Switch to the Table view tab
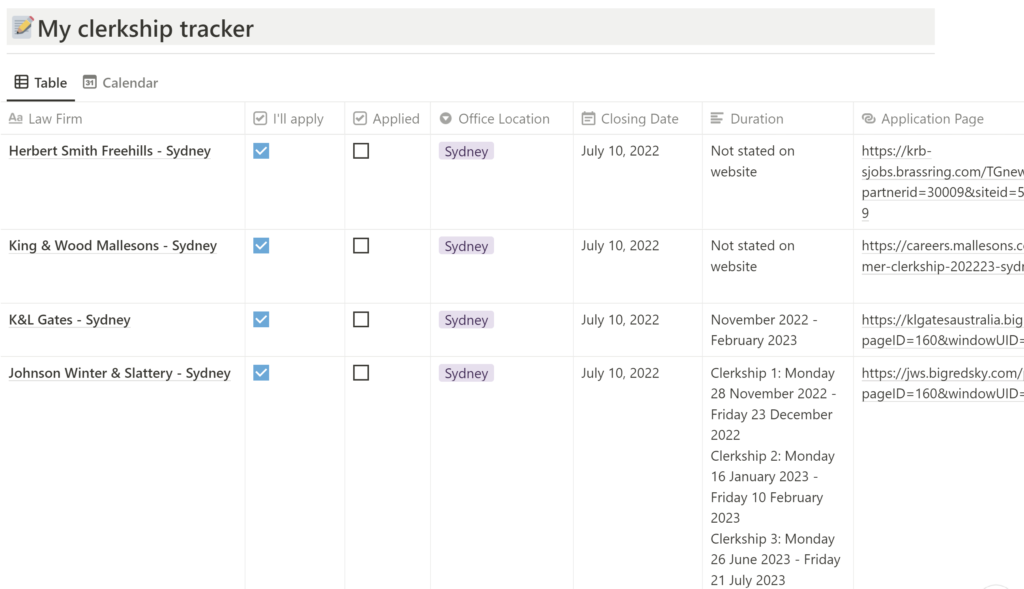 tap(40, 82)
